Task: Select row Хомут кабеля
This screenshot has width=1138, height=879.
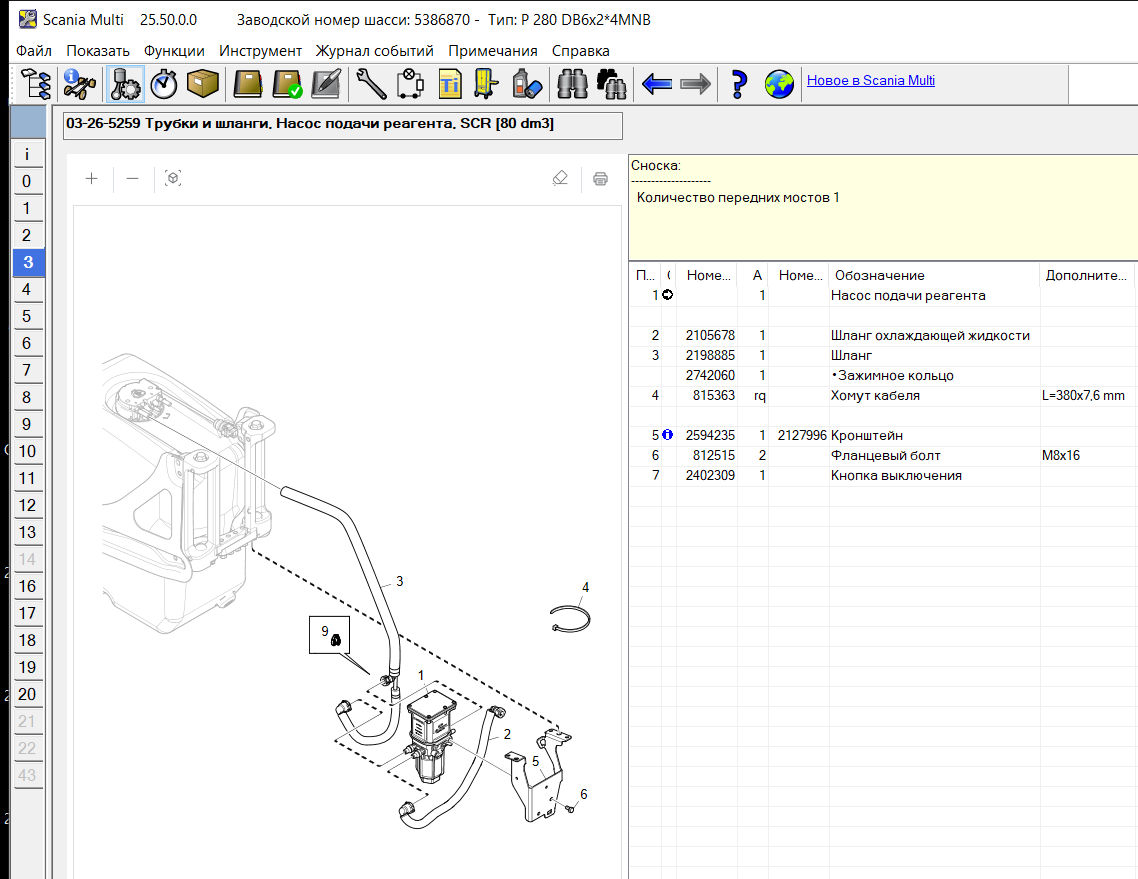Action: point(883,396)
